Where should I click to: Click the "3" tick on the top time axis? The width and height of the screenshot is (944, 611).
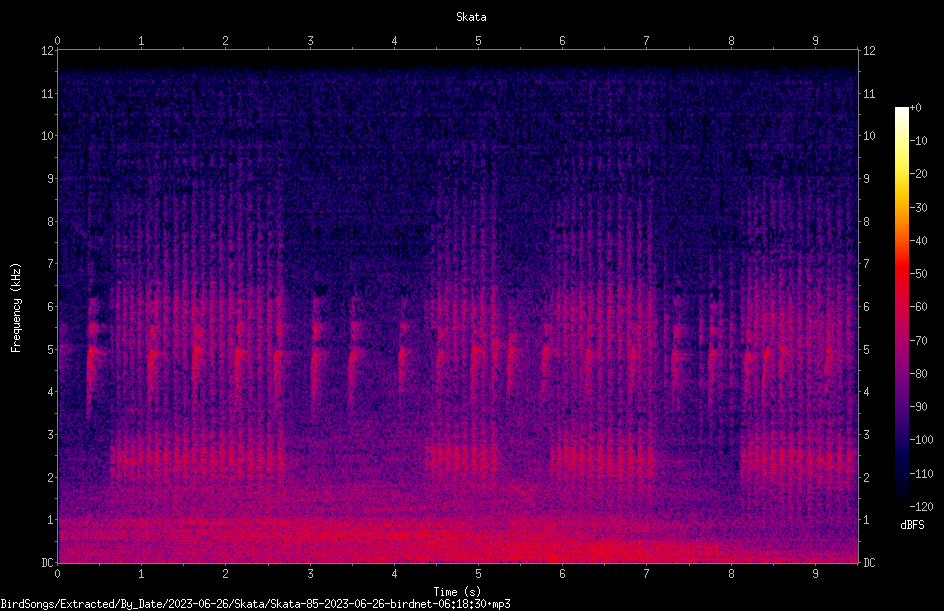tap(310, 41)
